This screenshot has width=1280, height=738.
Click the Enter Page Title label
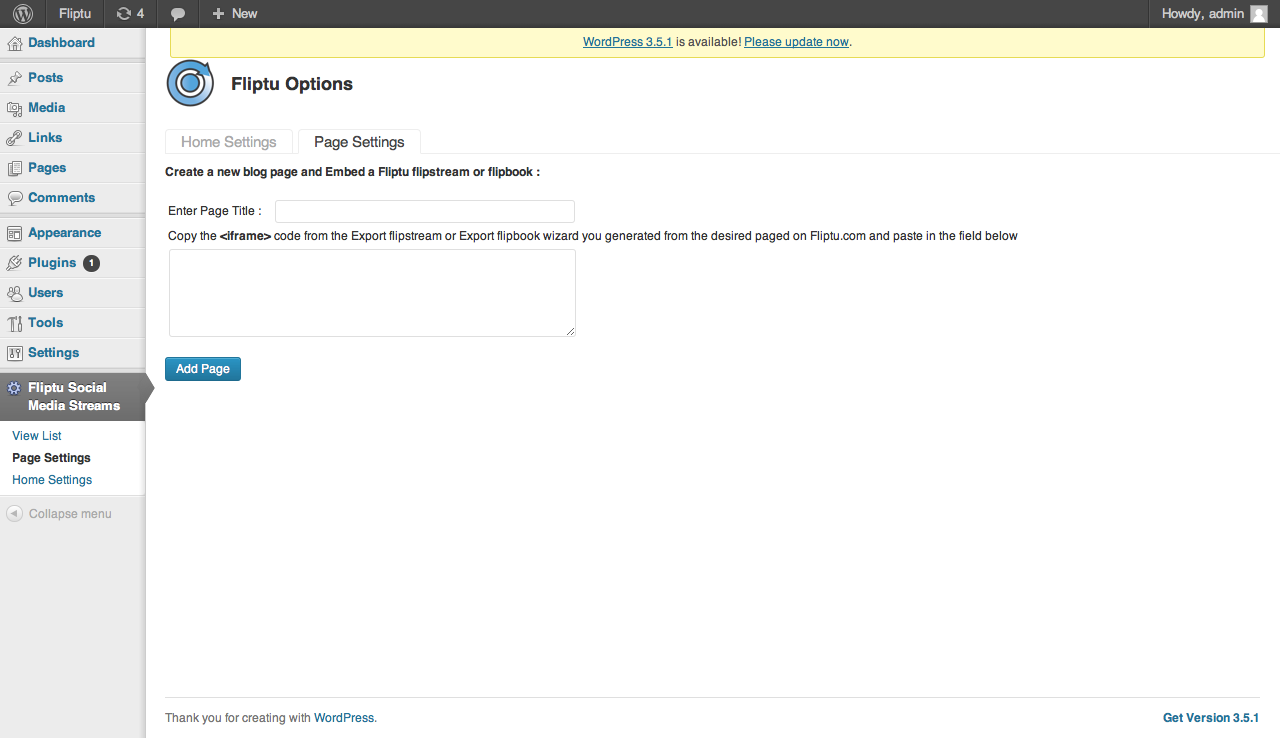(215, 211)
